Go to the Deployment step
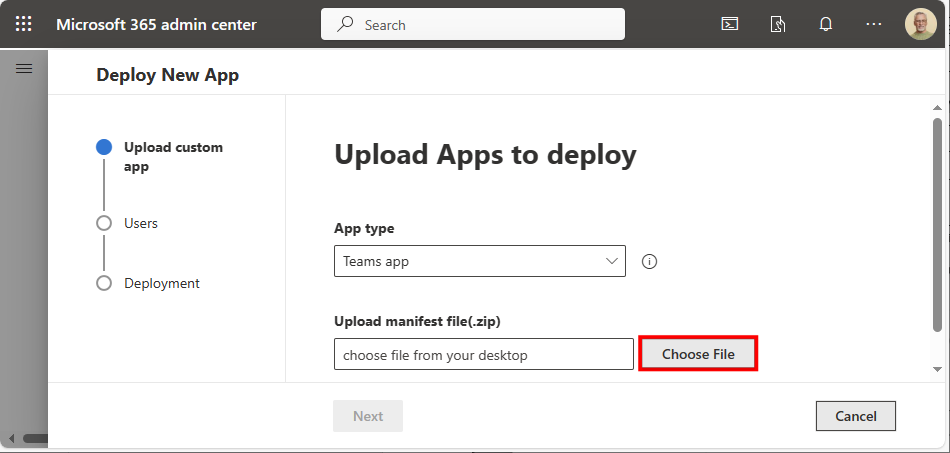Image resolution: width=950 pixels, height=453 pixels. [148, 283]
